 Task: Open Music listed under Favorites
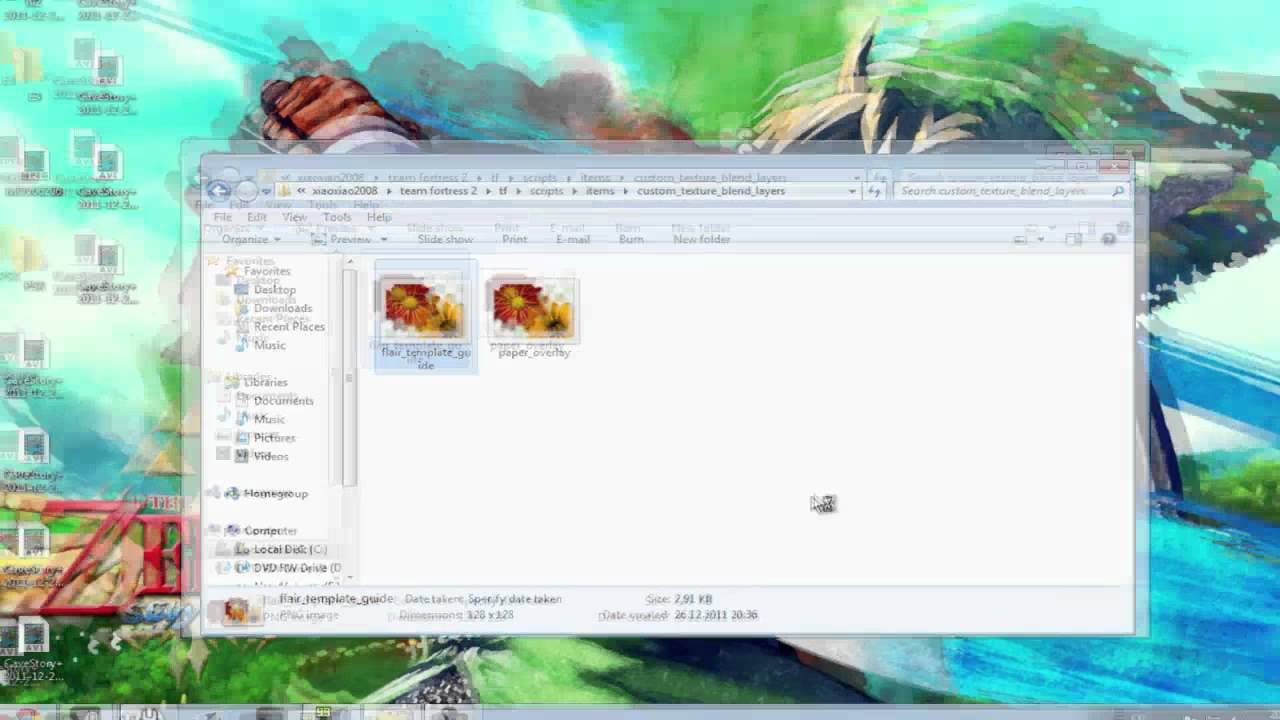click(x=261, y=345)
